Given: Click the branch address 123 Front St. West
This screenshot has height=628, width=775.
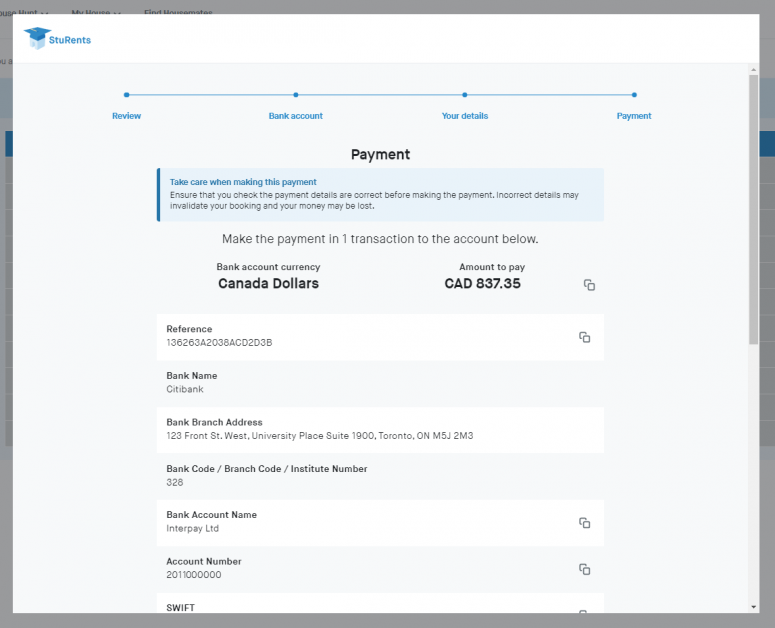Looking at the screenshot, I should coord(320,435).
